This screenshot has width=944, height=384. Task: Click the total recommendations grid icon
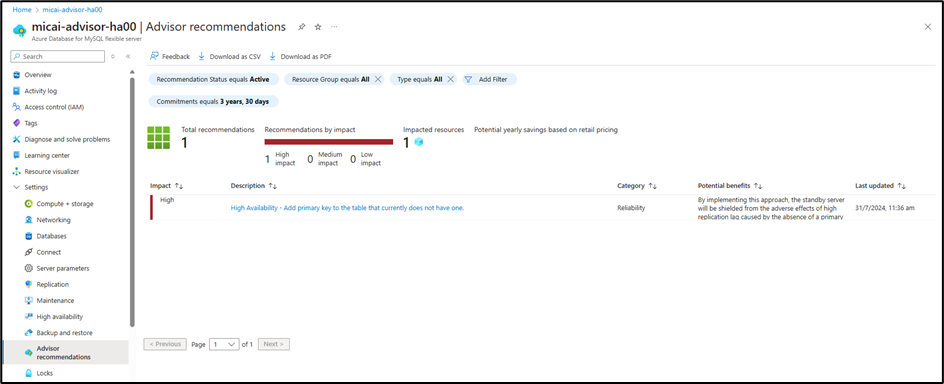[159, 138]
